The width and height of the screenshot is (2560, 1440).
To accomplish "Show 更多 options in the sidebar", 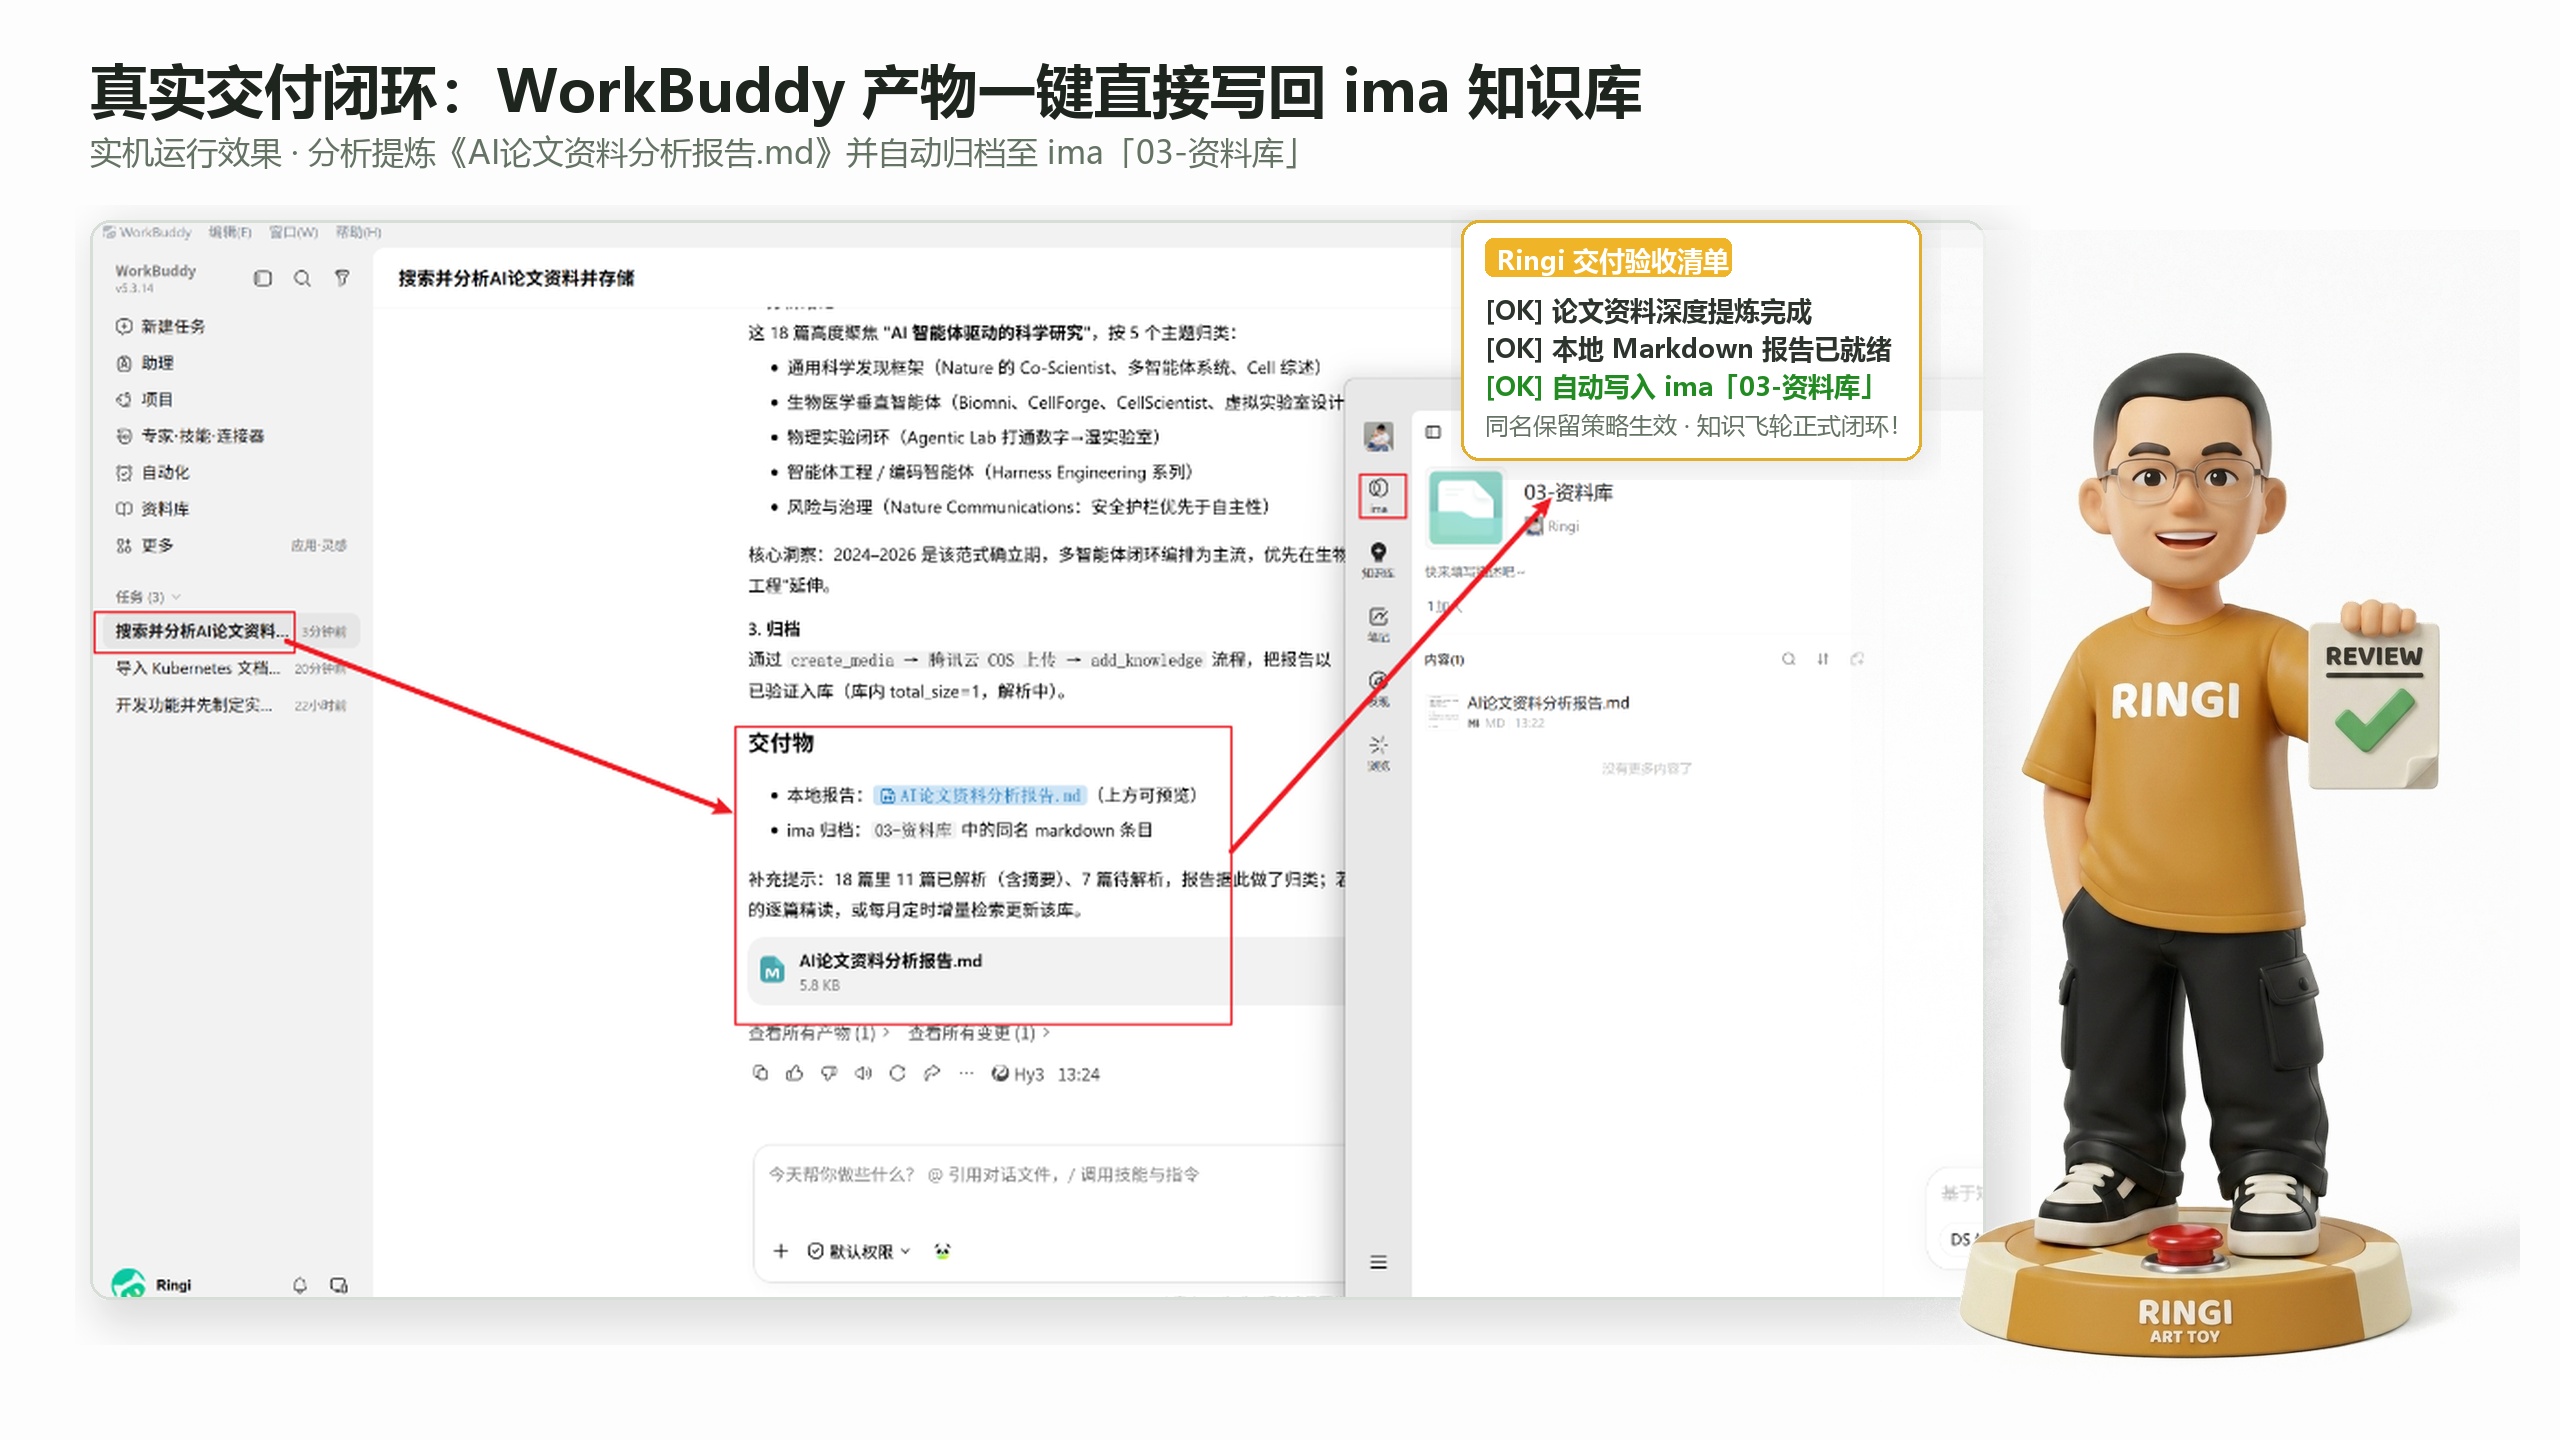I will pyautogui.click(x=145, y=545).
